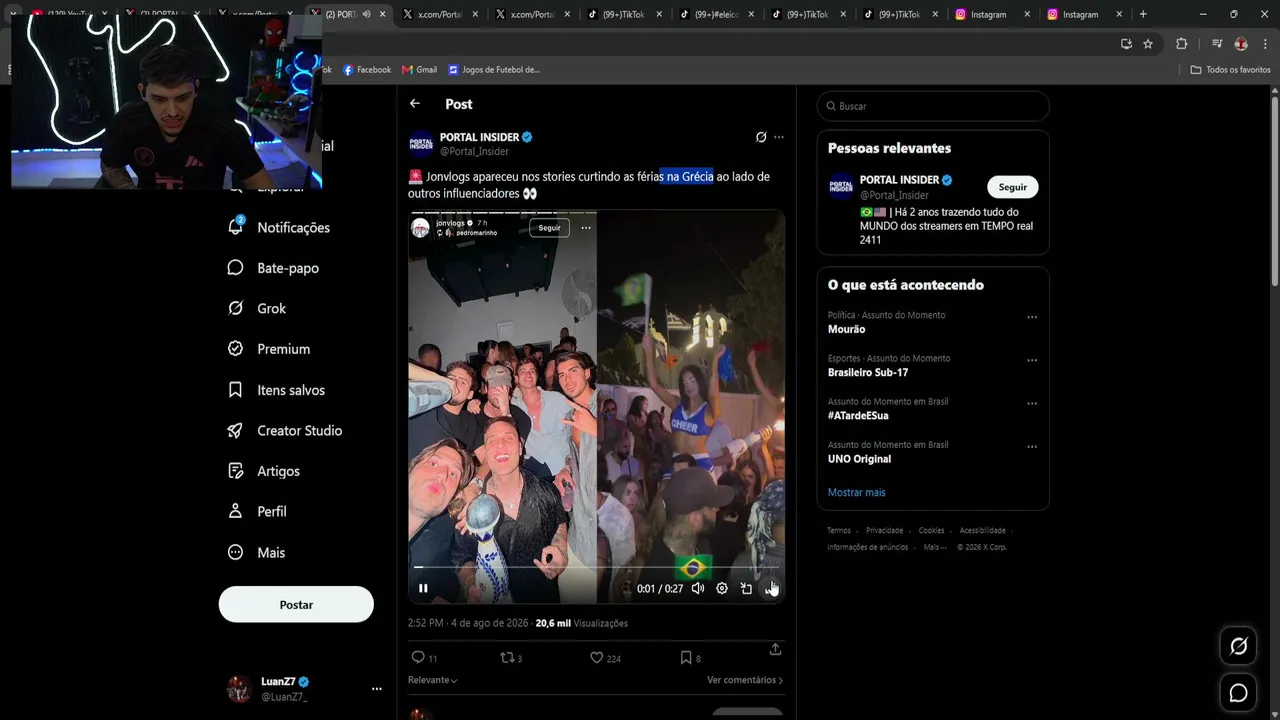The height and width of the screenshot is (720, 1280).
Task: Open Itens salvos in the sidebar
Action: click(x=277, y=390)
